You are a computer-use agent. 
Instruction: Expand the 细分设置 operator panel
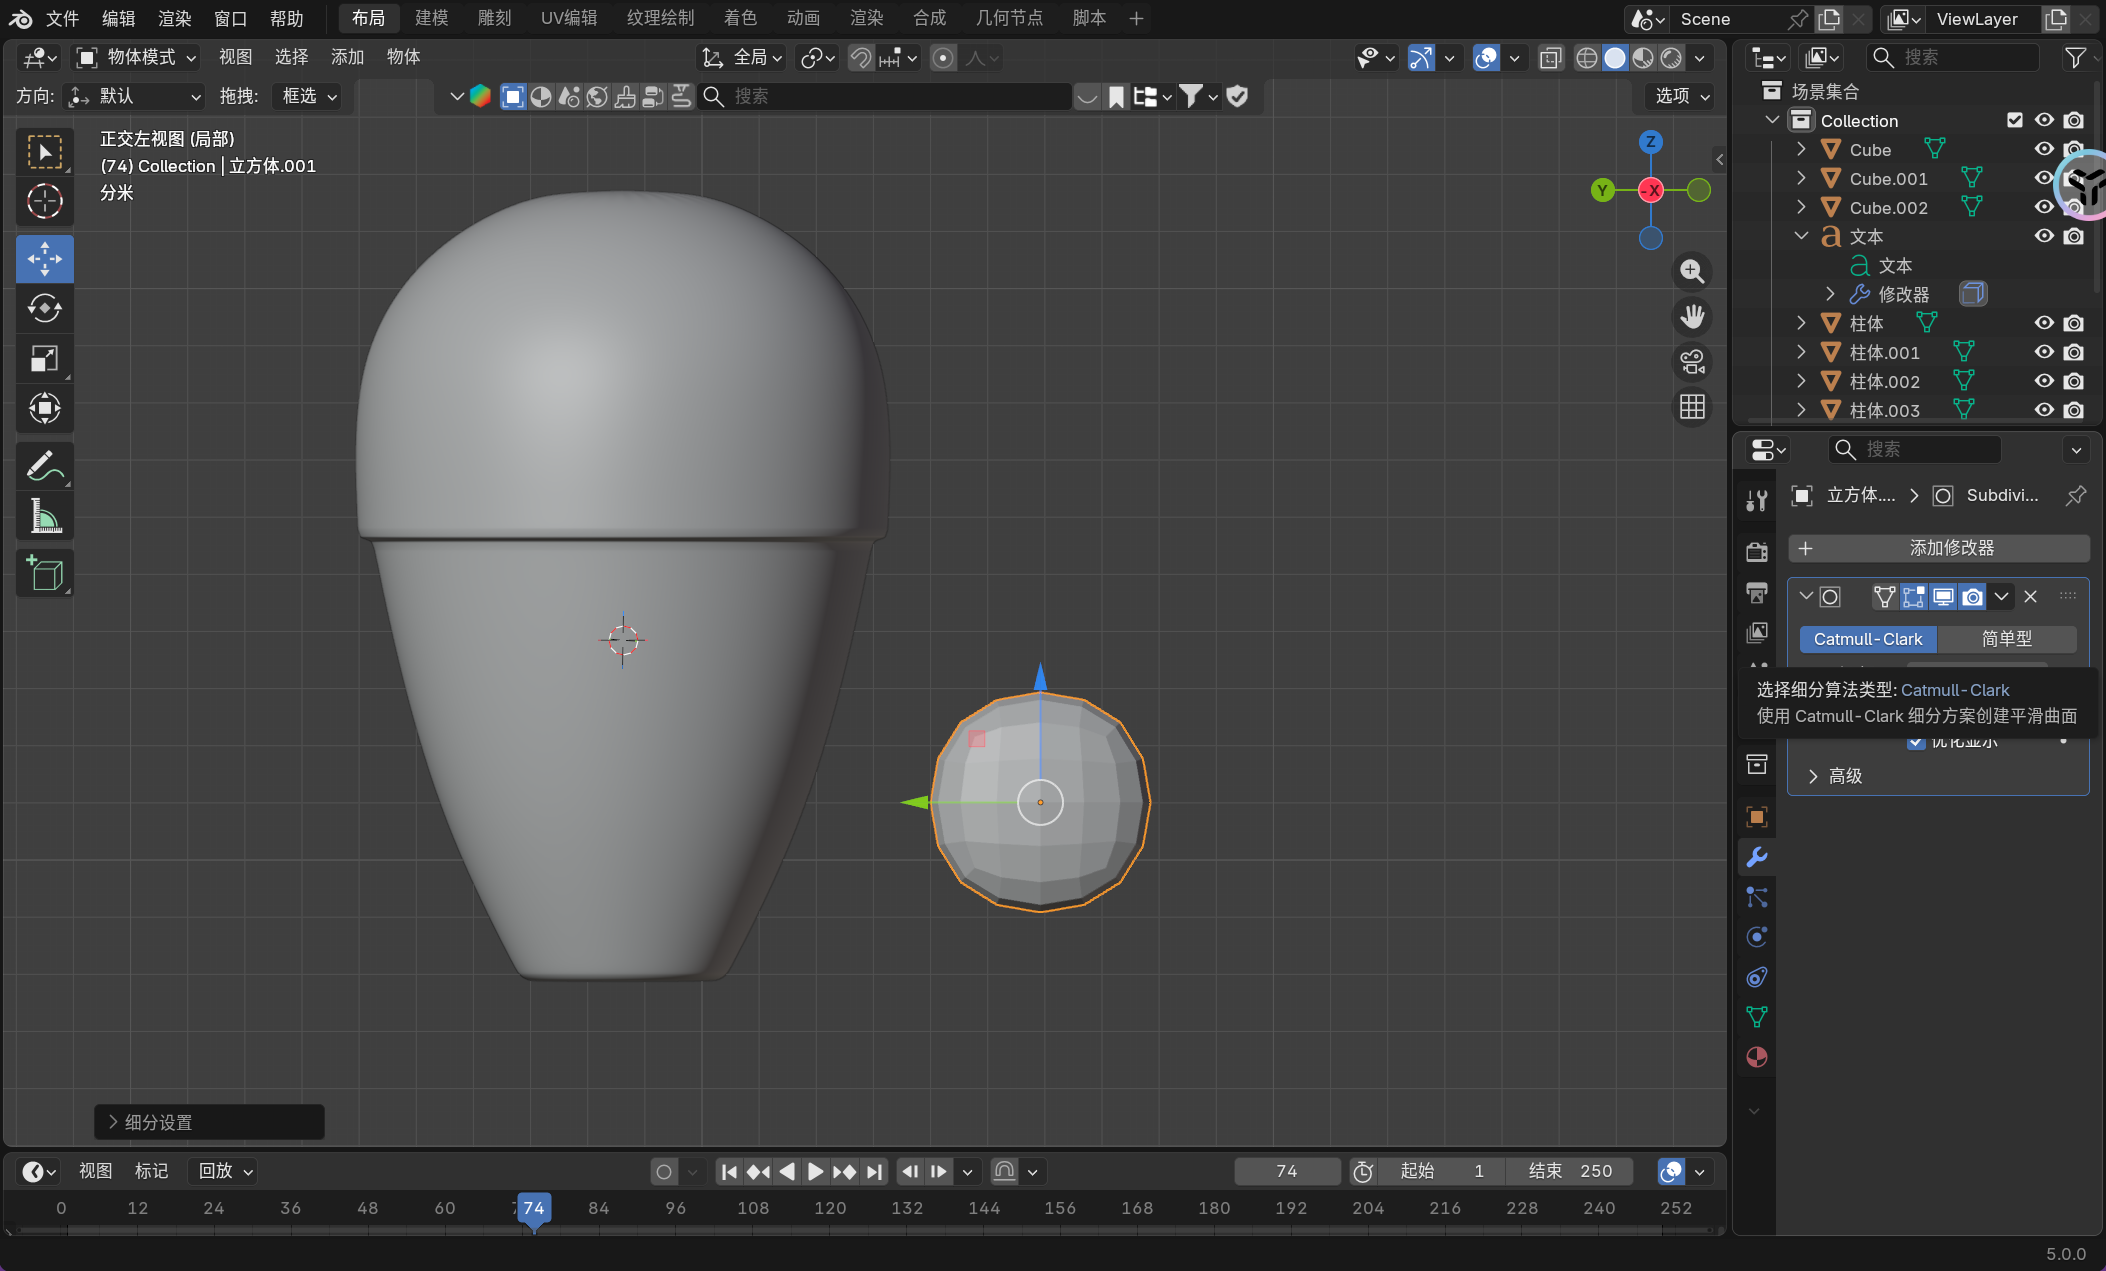click(x=158, y=1122)
